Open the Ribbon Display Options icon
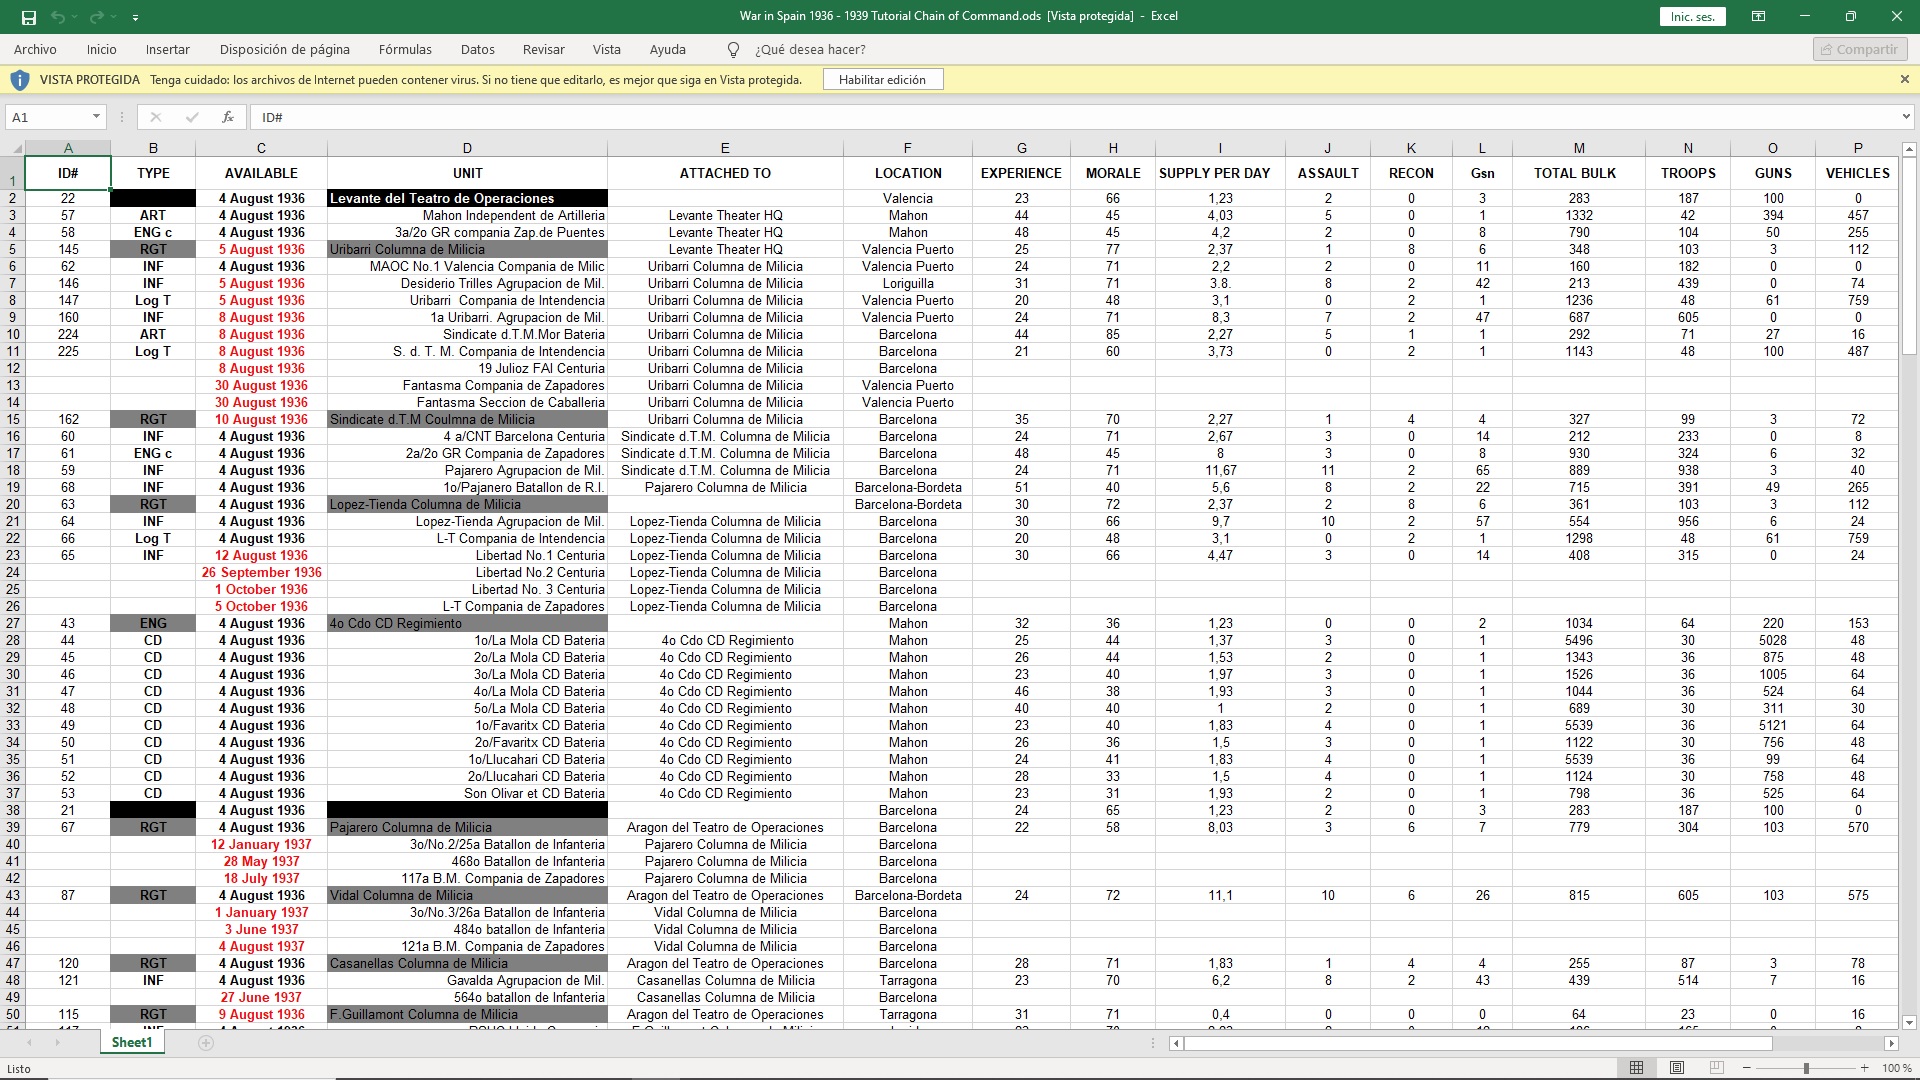 pyautogui.click(x=1758, y=16)
